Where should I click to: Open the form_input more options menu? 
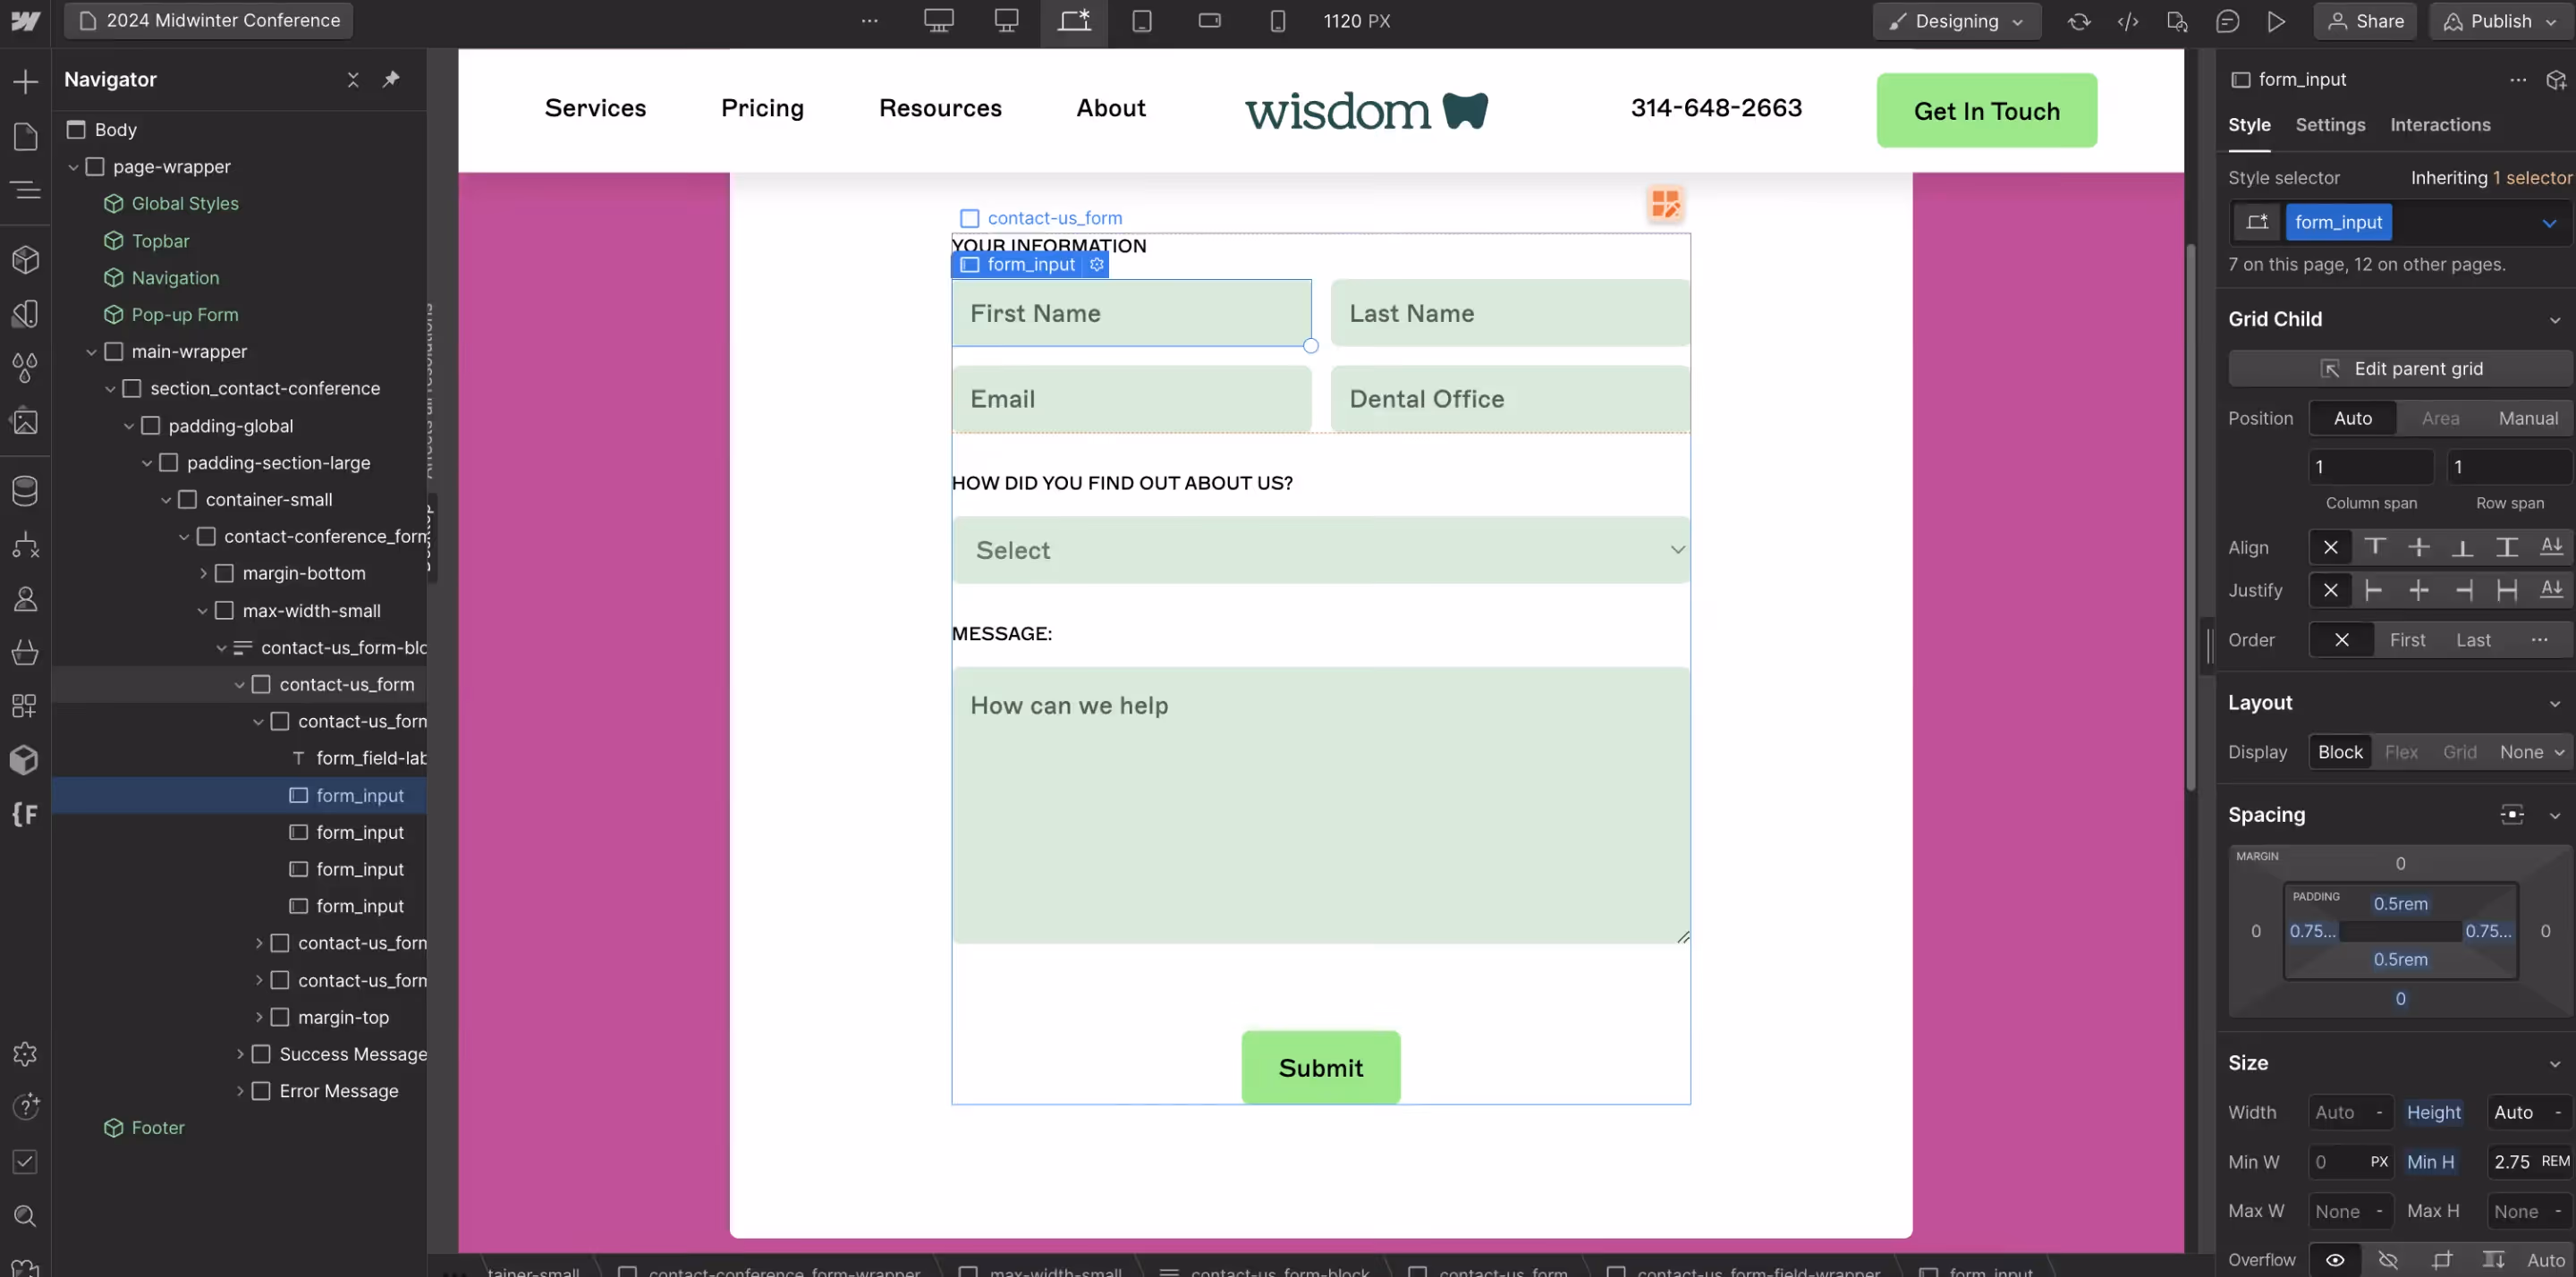[2518, 80]
